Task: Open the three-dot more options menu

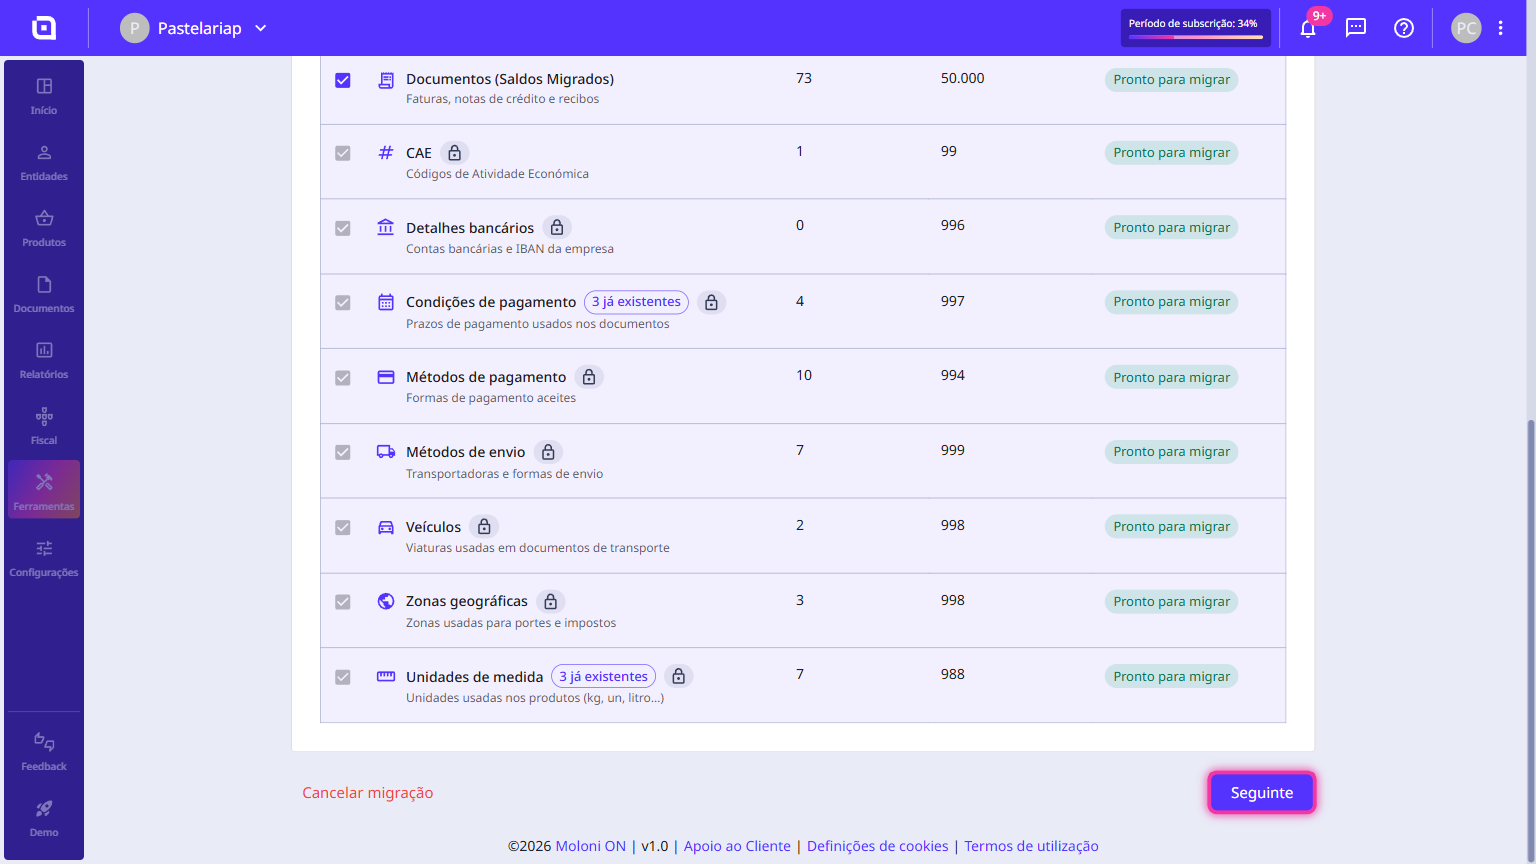Action: [x=1501, y=28]
